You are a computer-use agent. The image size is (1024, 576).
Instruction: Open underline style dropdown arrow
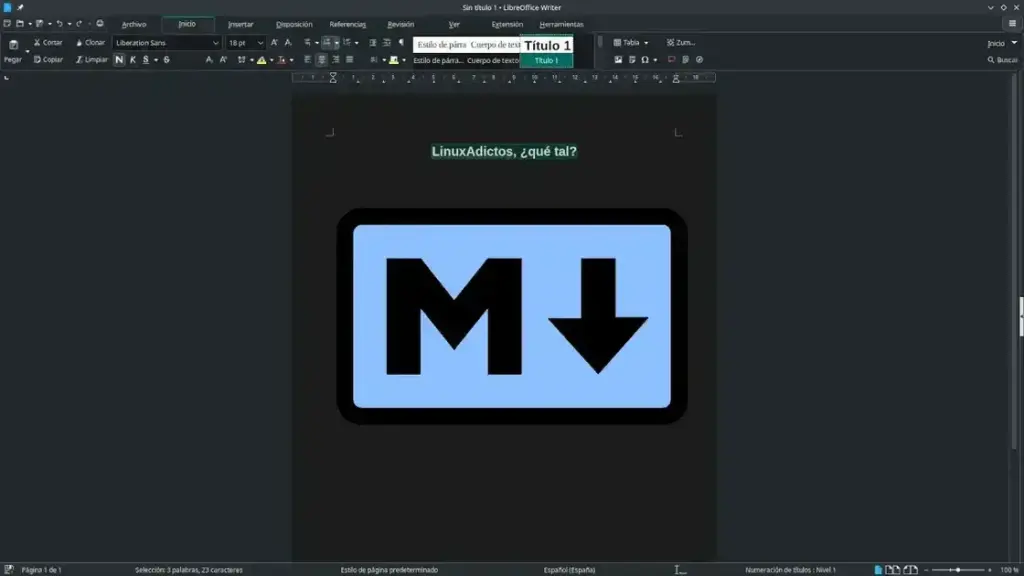[155, 60]
